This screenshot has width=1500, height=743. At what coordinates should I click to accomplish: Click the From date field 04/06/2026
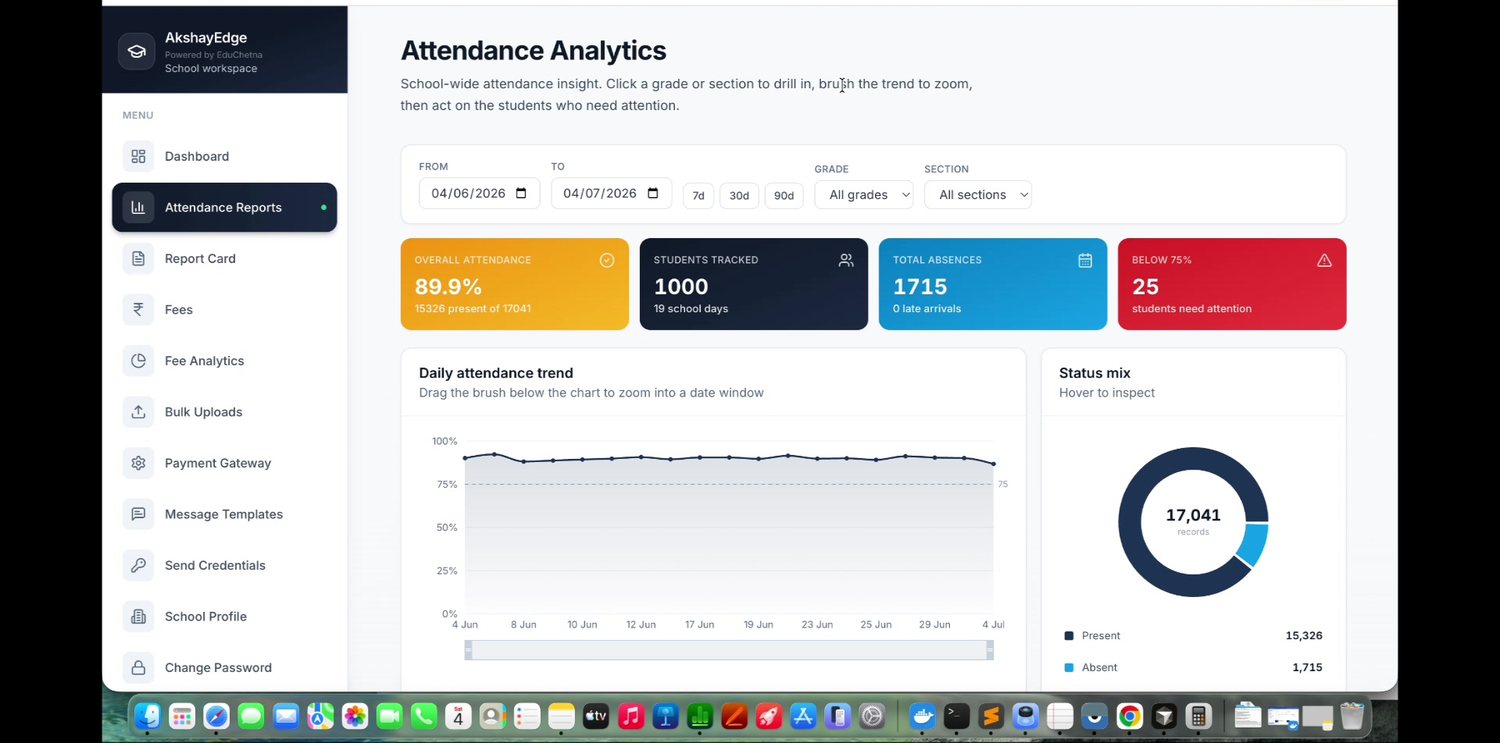click(x=479, y=193)
